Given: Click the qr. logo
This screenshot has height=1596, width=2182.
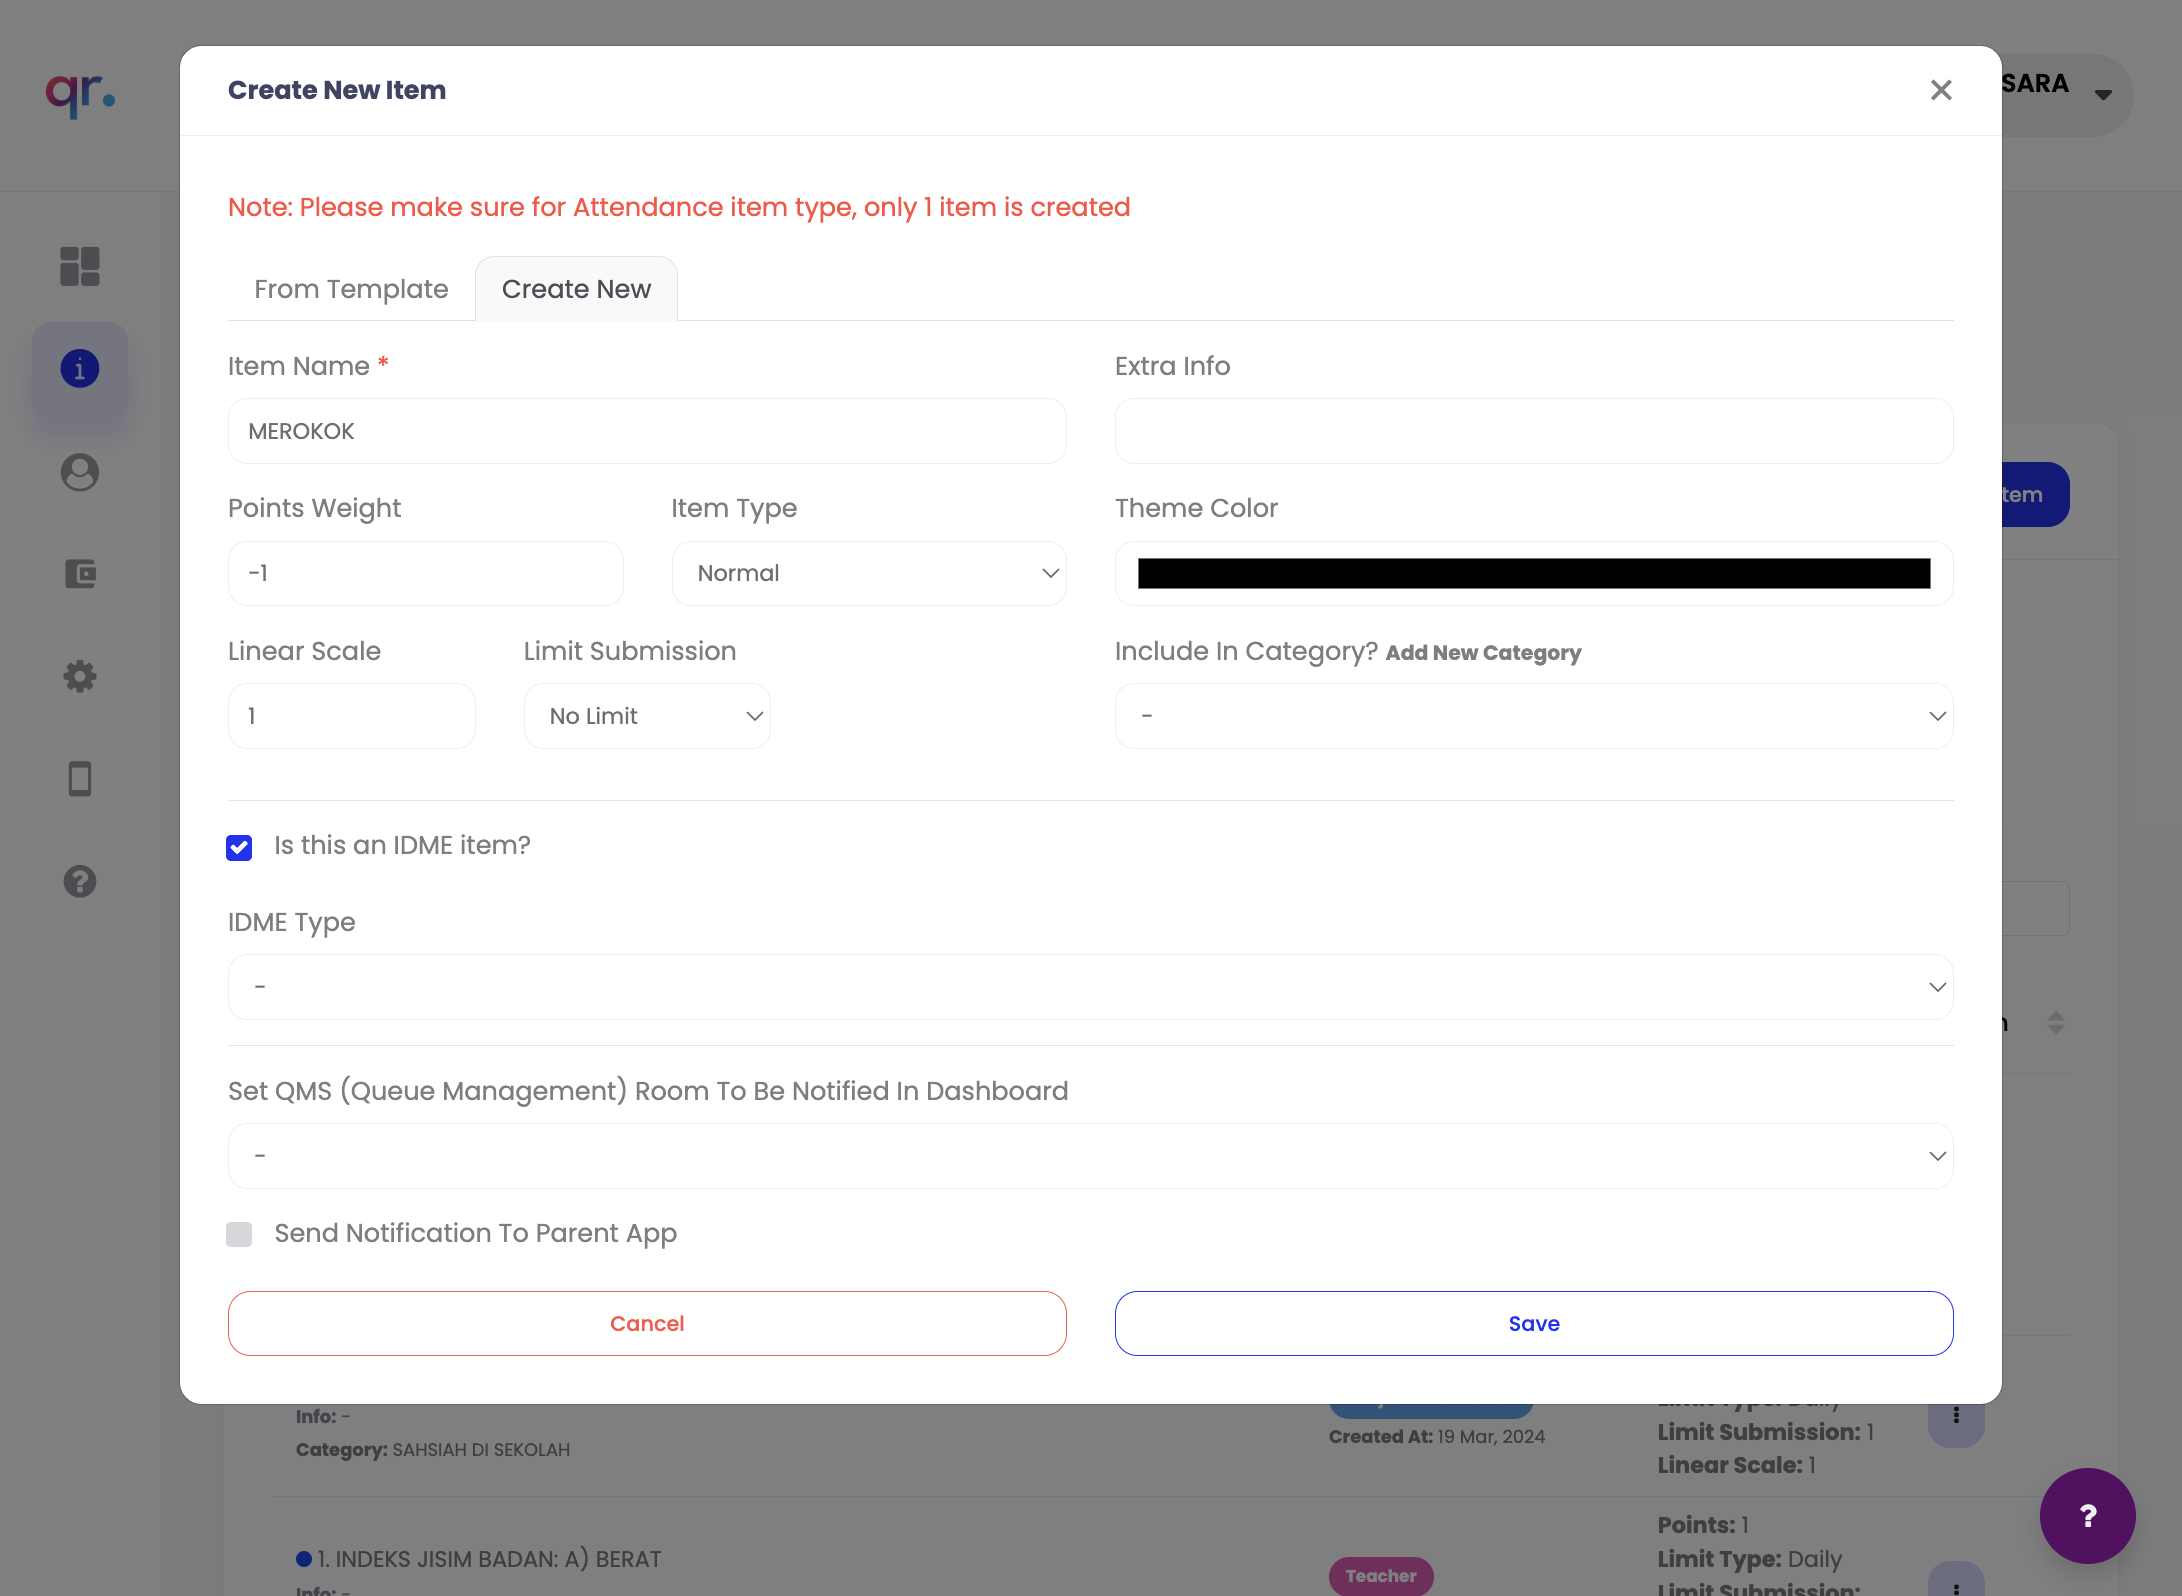Looking at the screenshot, I should 80,95.
